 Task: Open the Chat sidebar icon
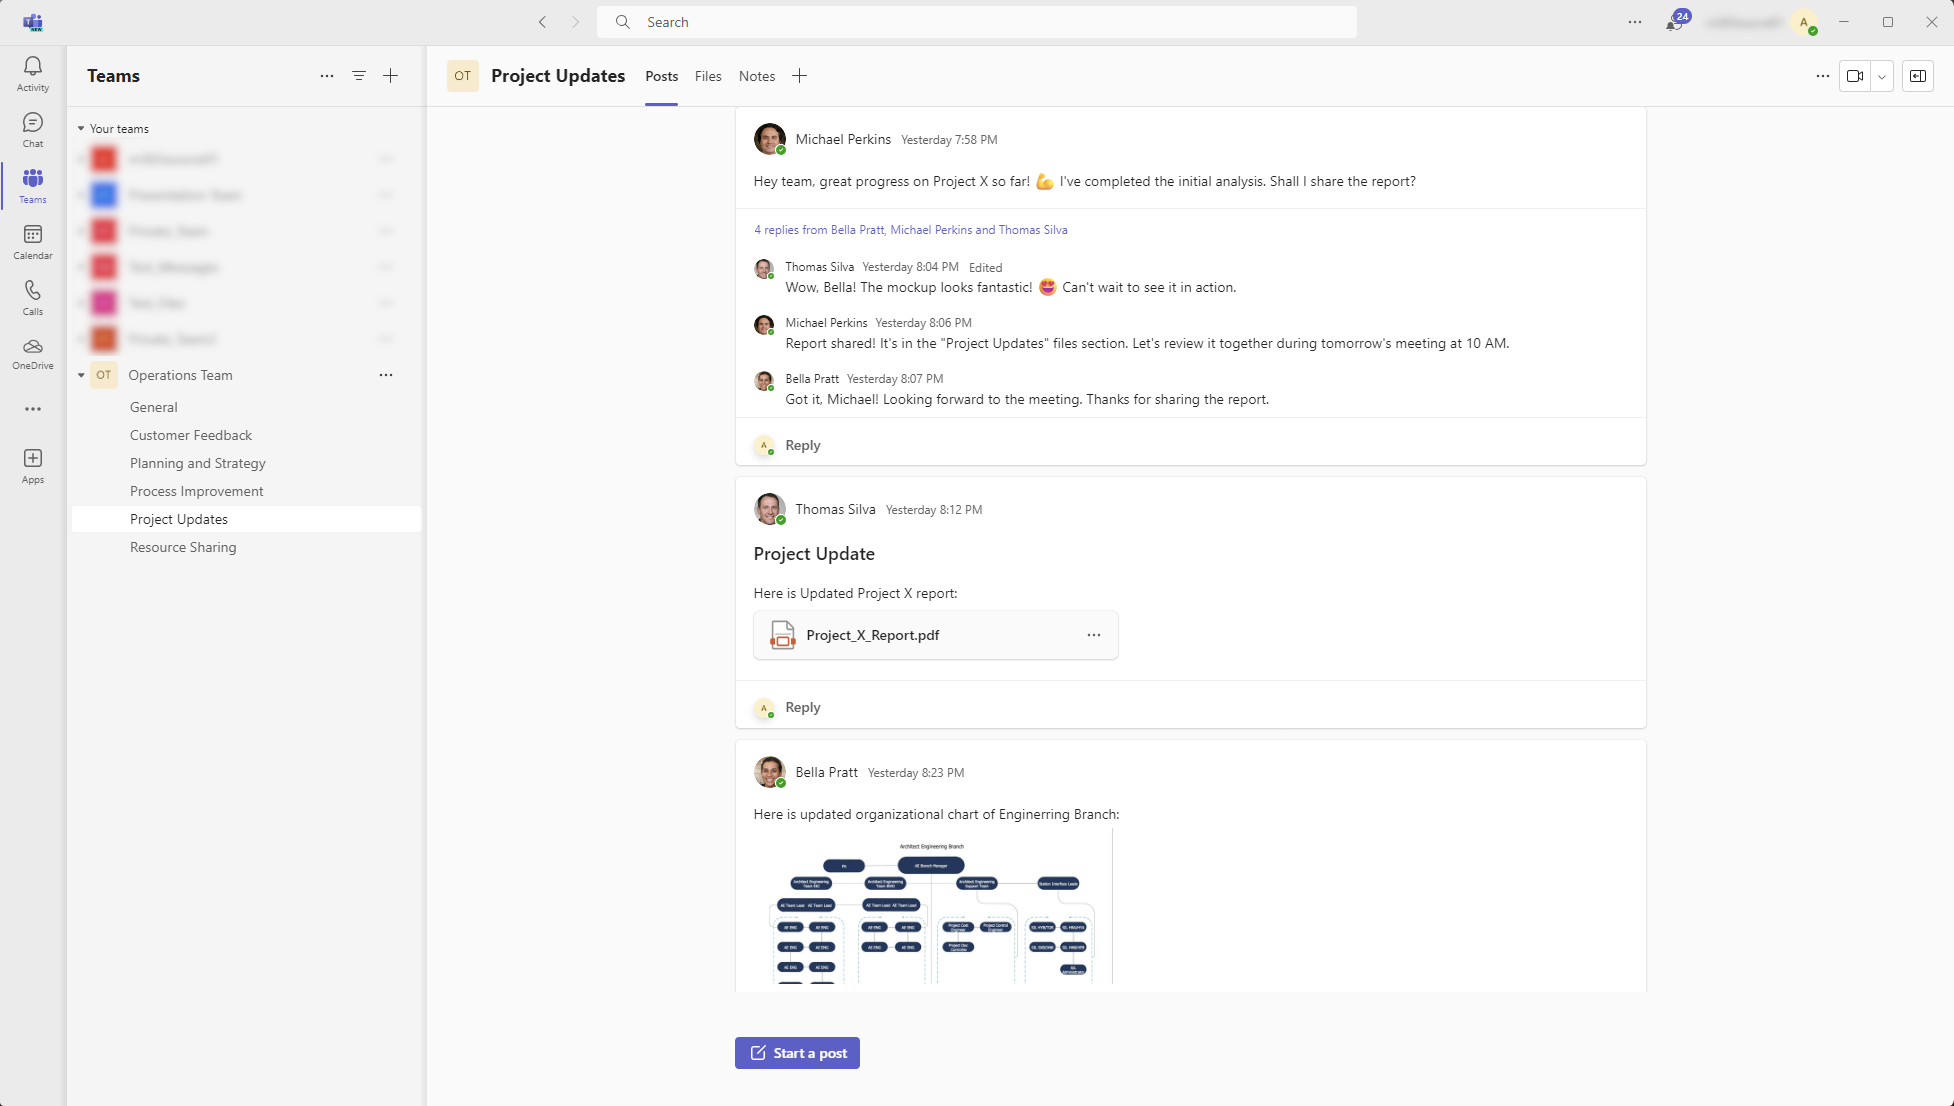(x=33, y=129)
